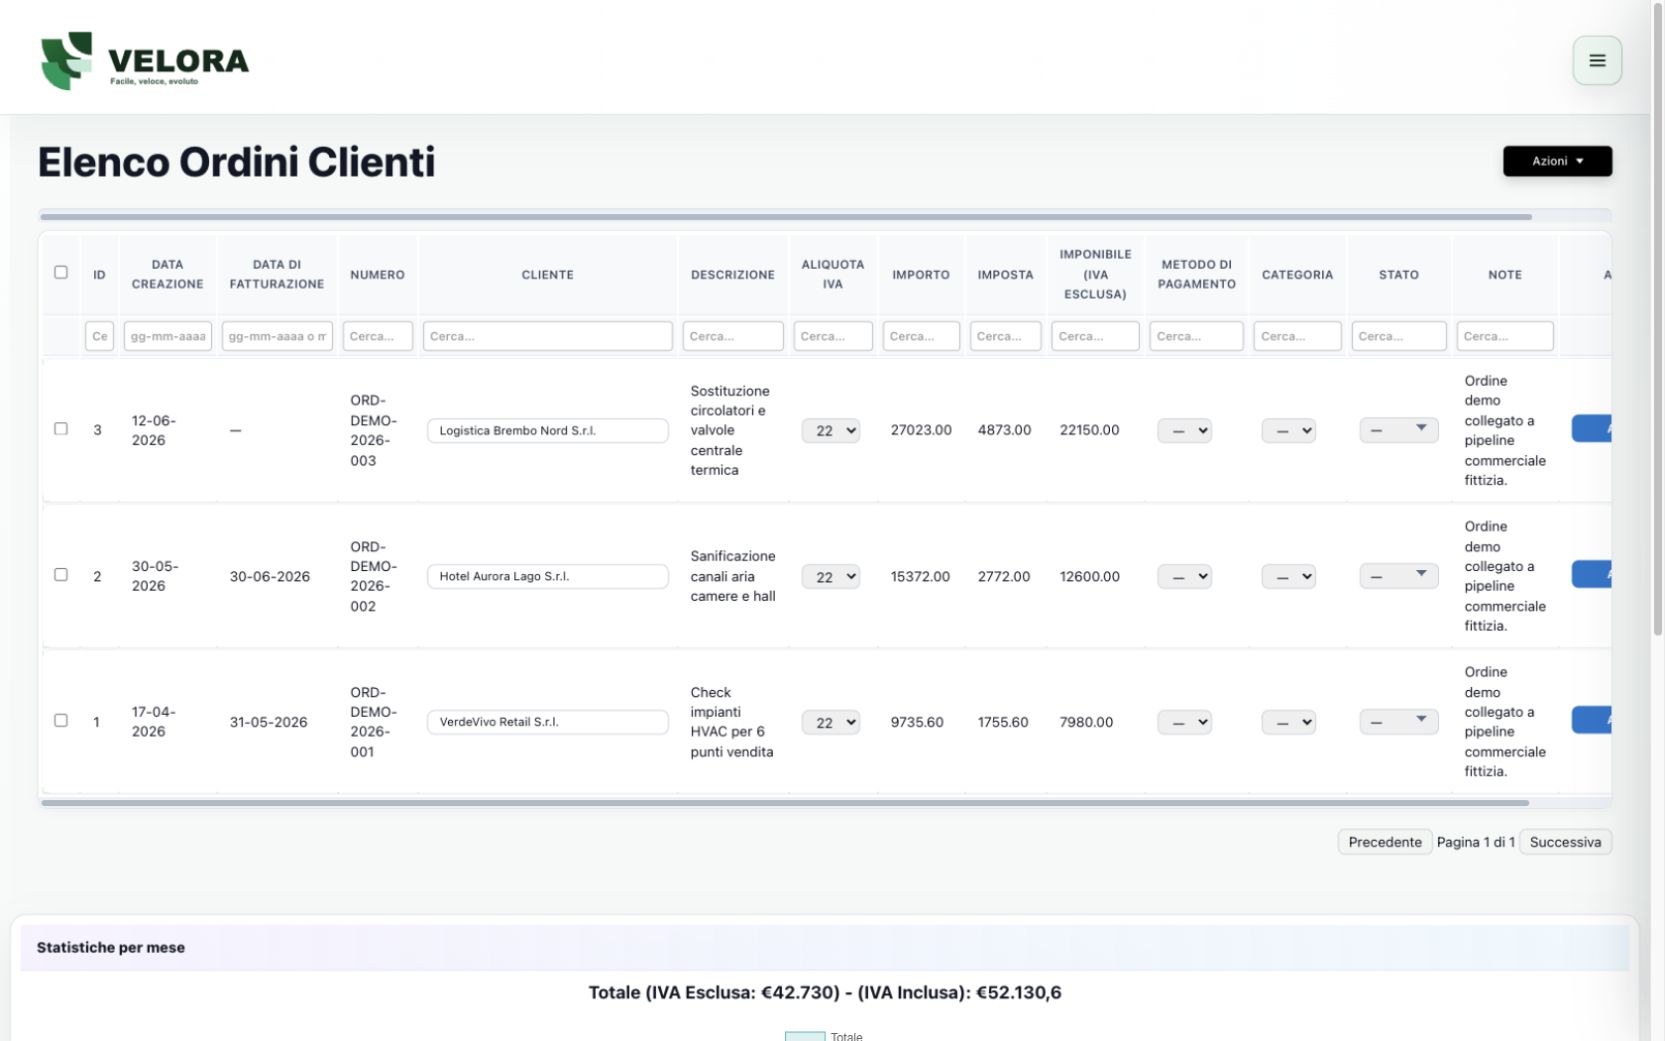Sort by Data Creazione column header
Image resolution: width=1665 pixels, height=1041 pixels.
(167, 274)
